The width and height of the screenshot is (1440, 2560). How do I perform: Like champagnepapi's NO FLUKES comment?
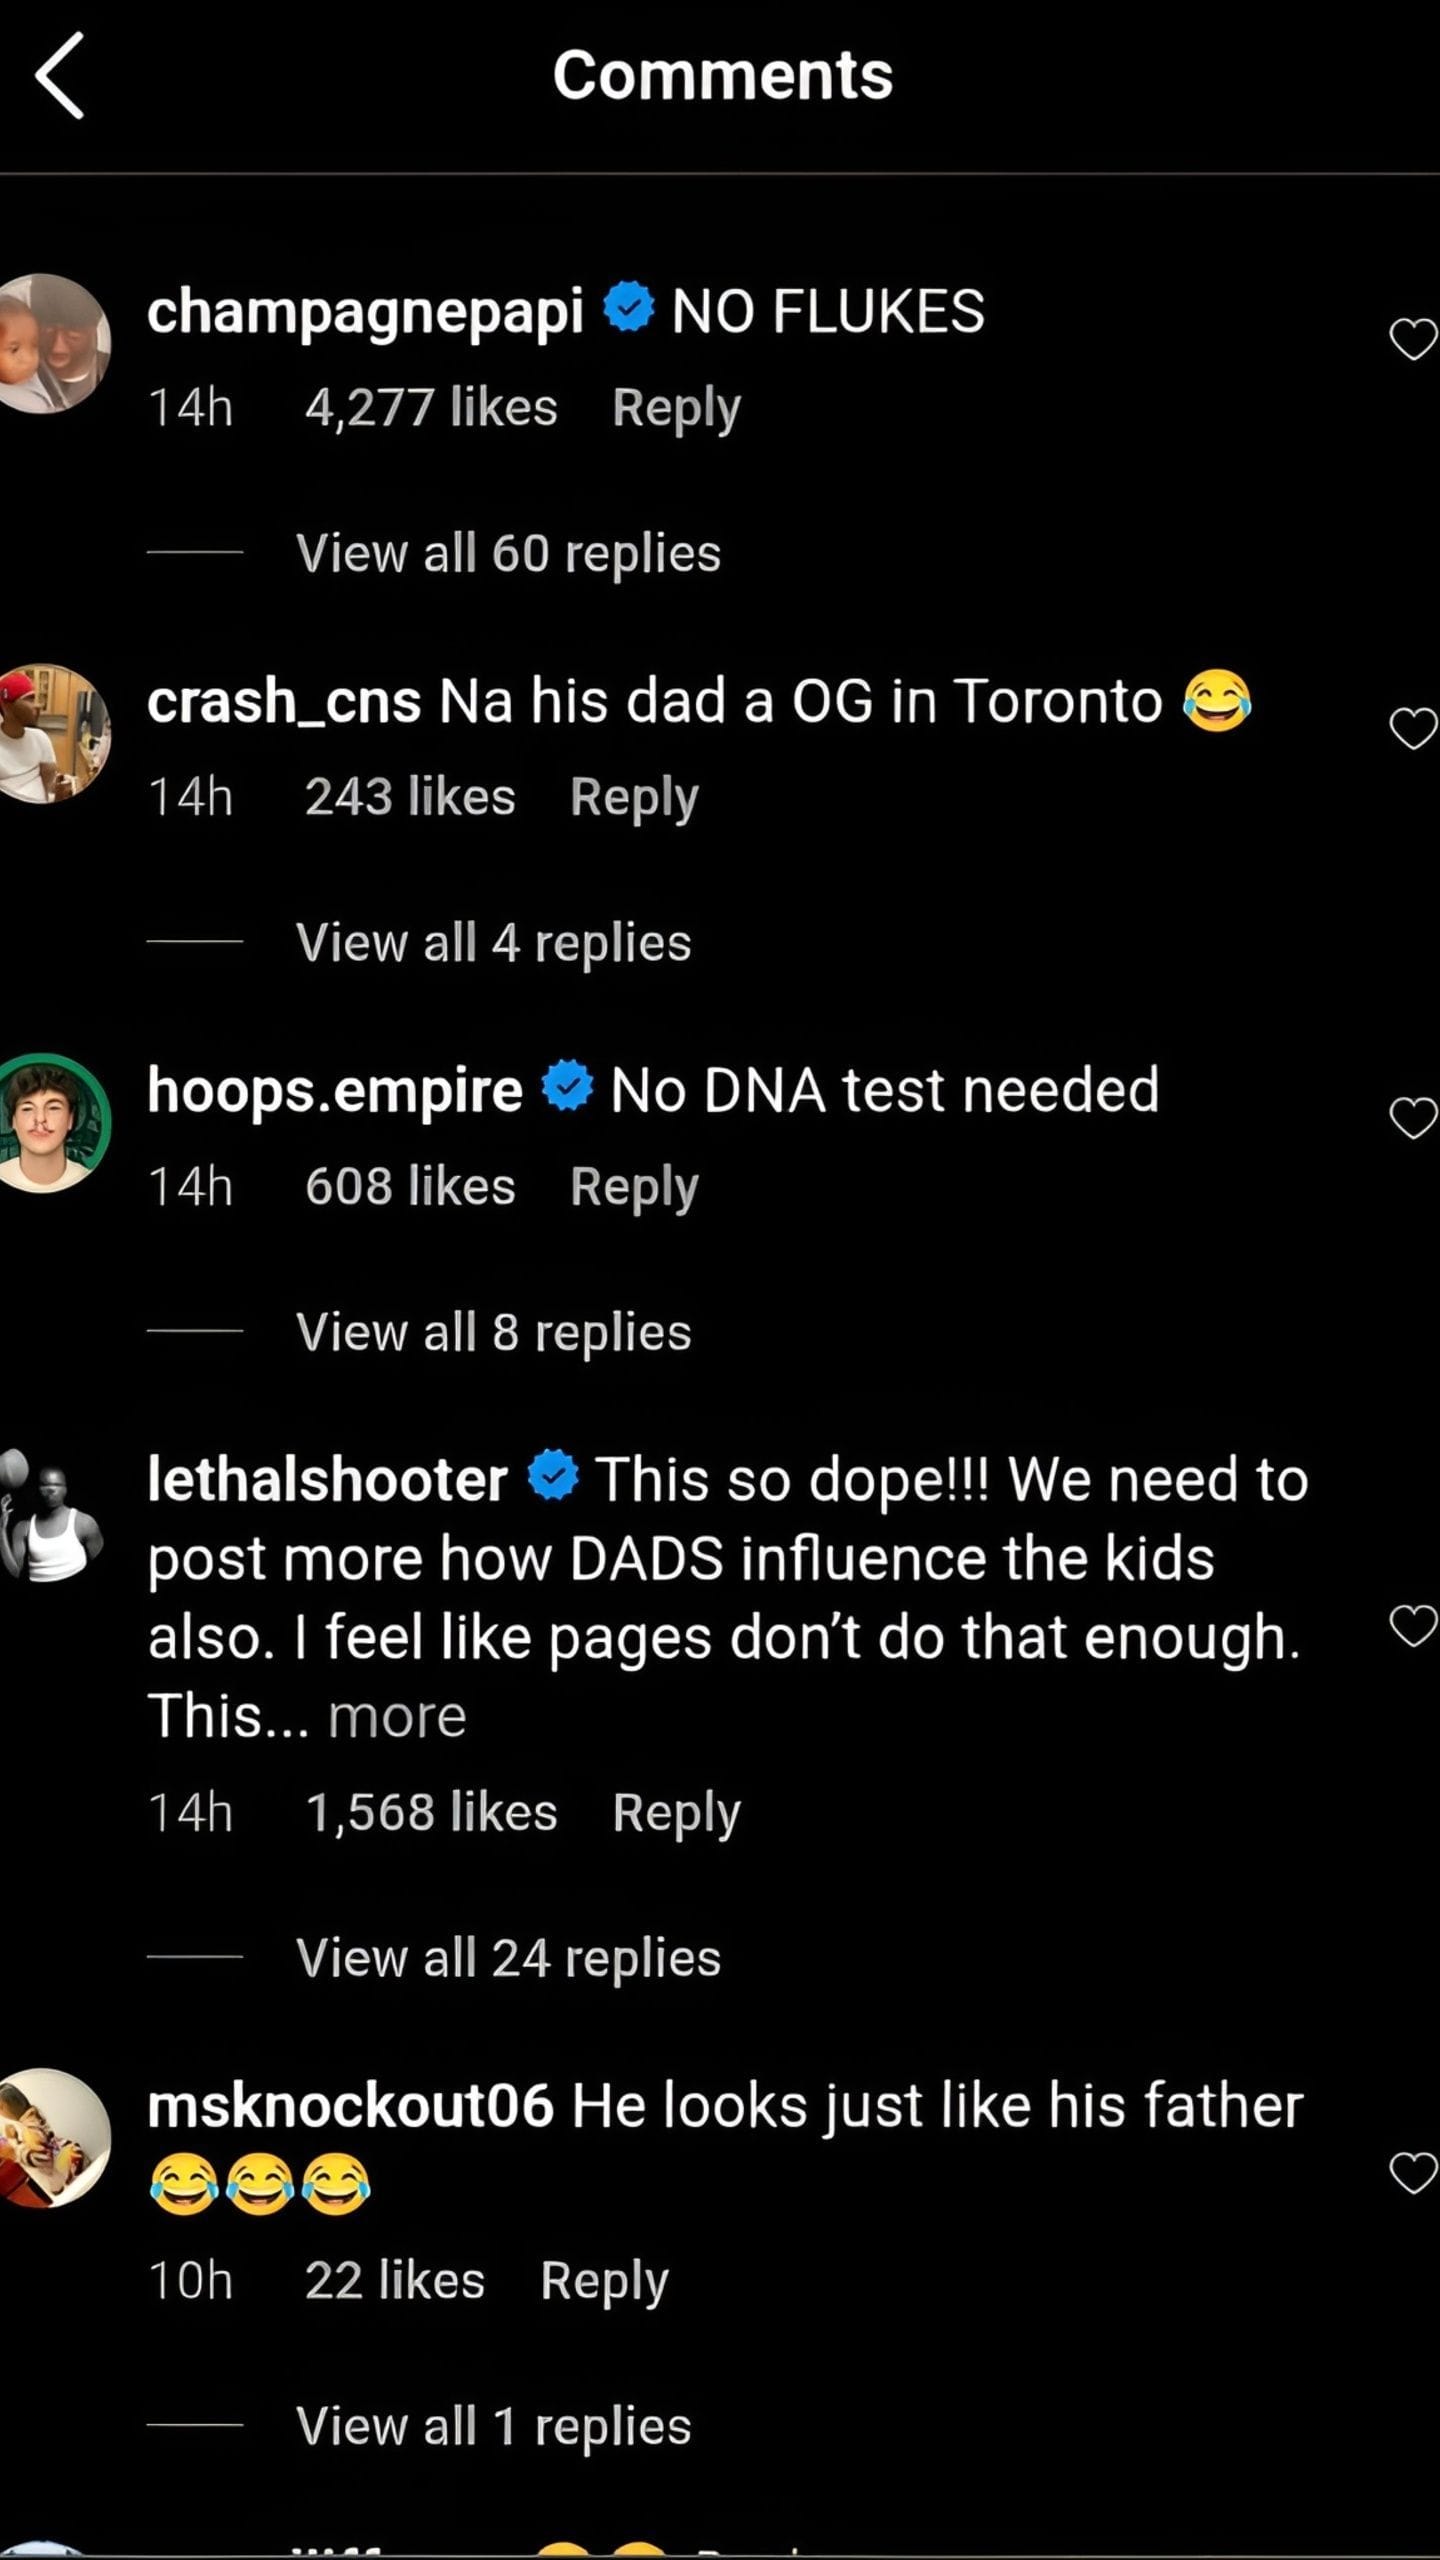coord(1412,339)
